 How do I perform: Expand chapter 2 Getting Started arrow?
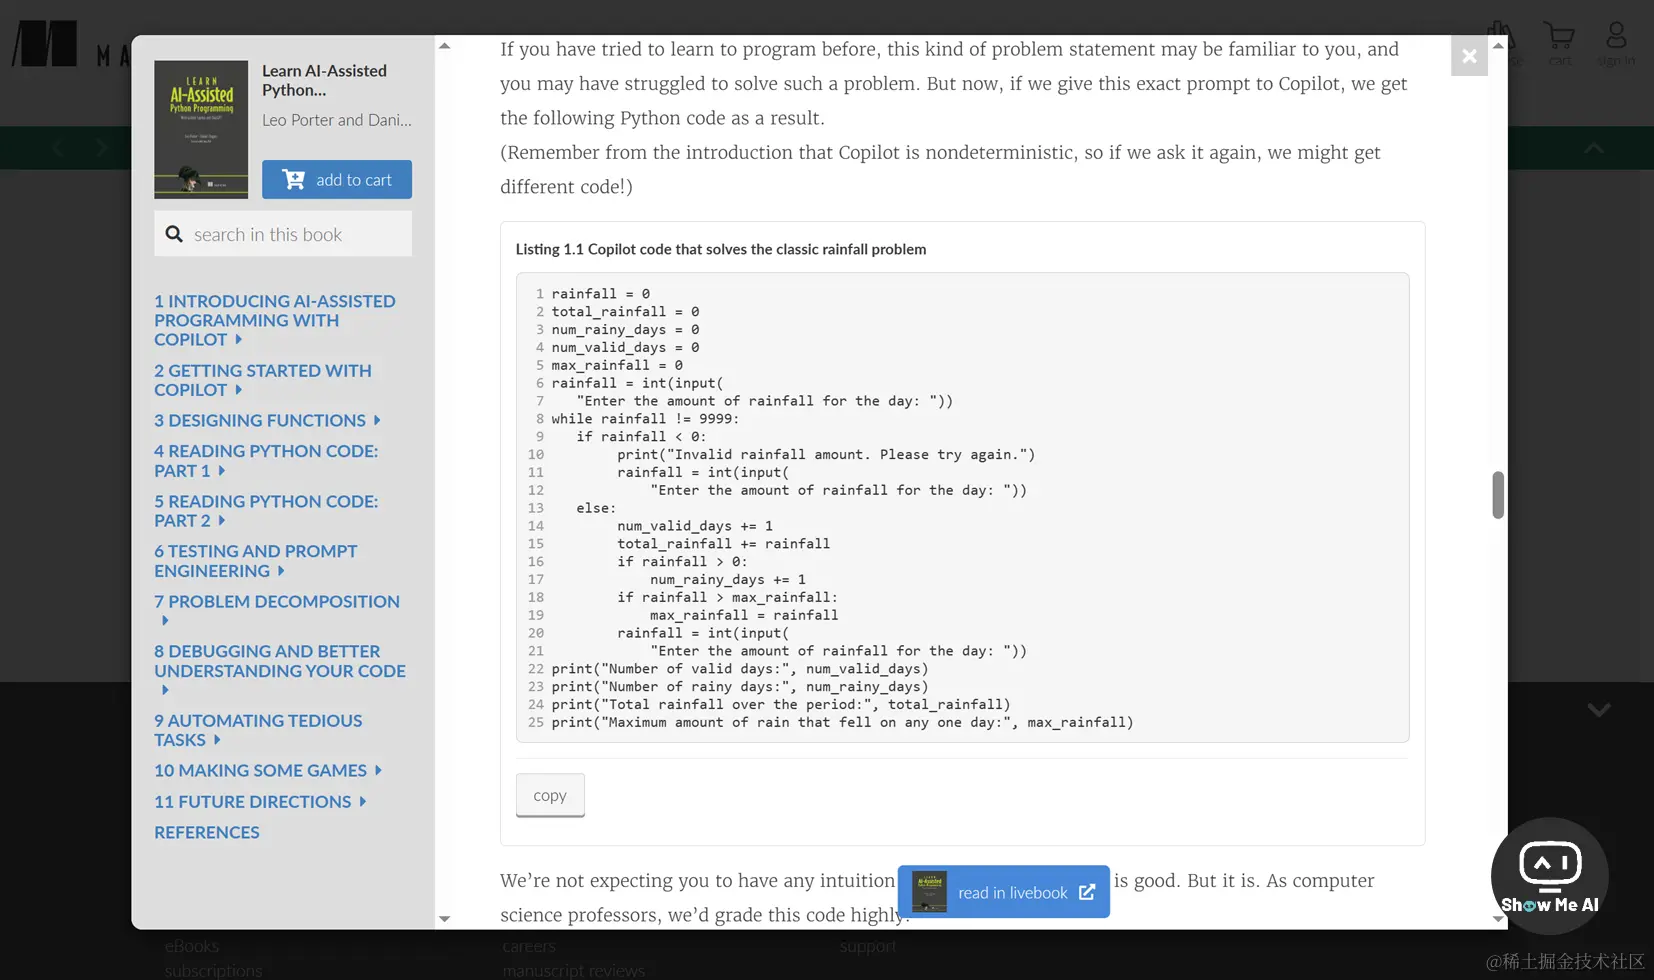coord(238,390)
